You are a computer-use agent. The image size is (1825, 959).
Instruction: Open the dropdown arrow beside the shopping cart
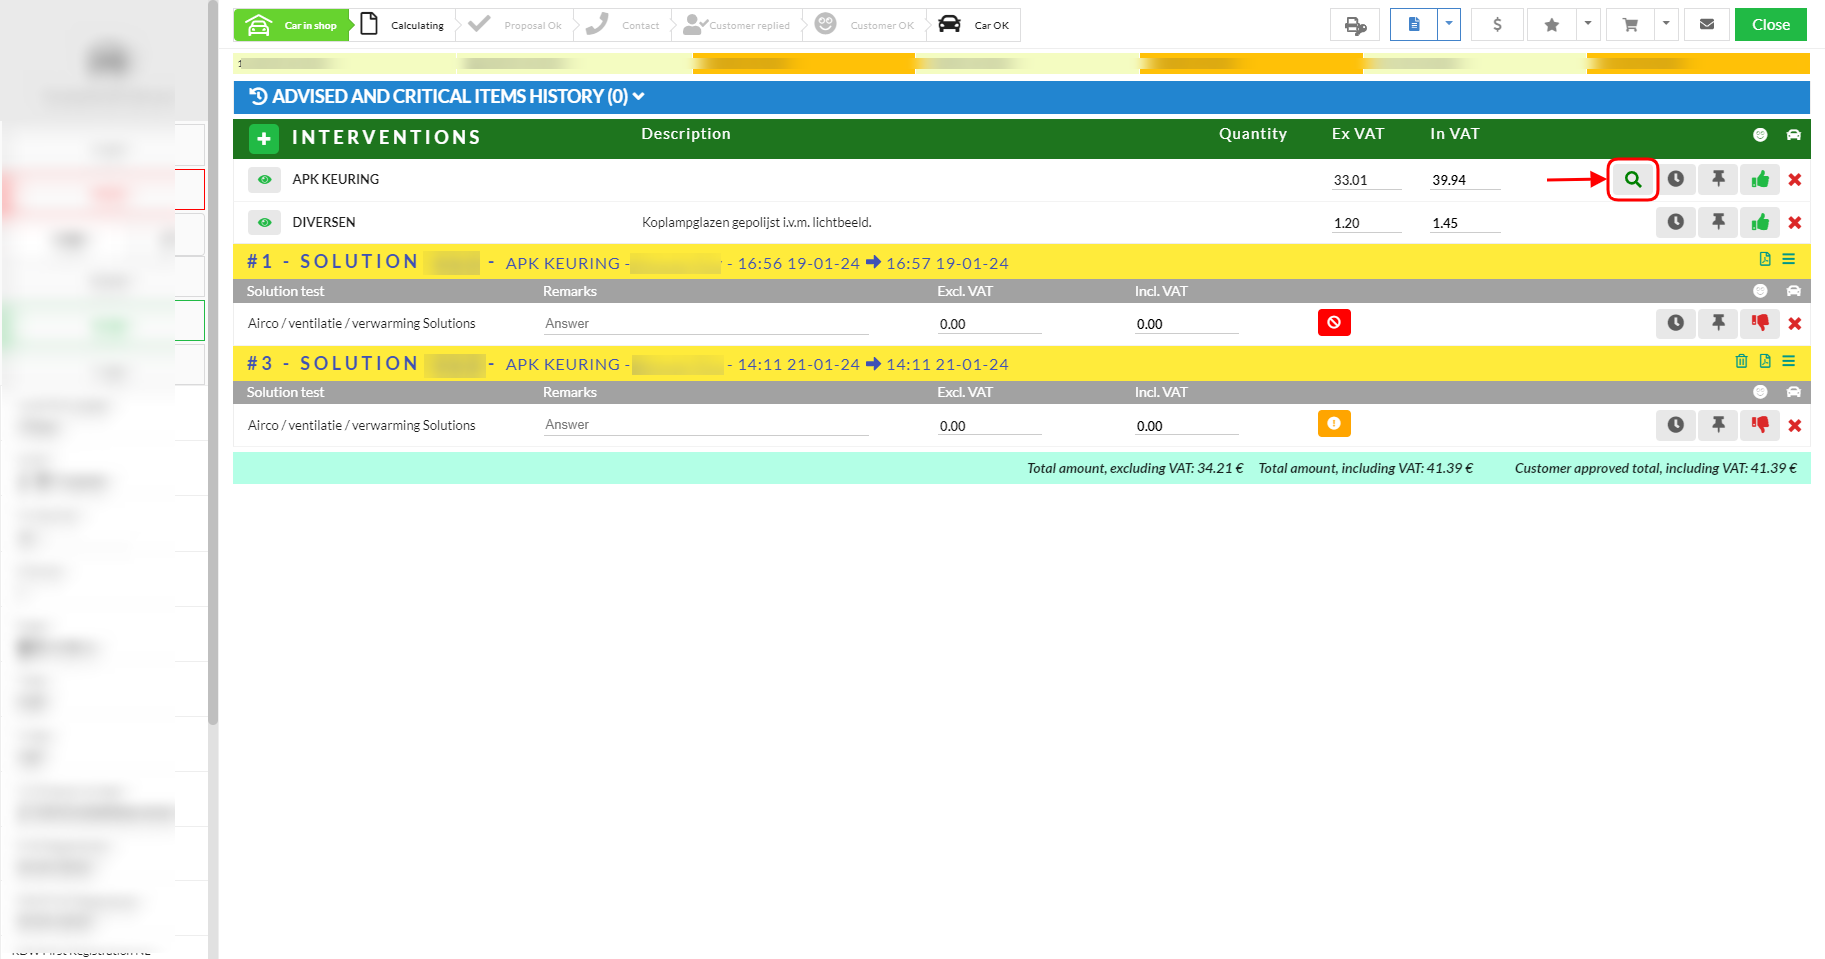coord(1665,24)
